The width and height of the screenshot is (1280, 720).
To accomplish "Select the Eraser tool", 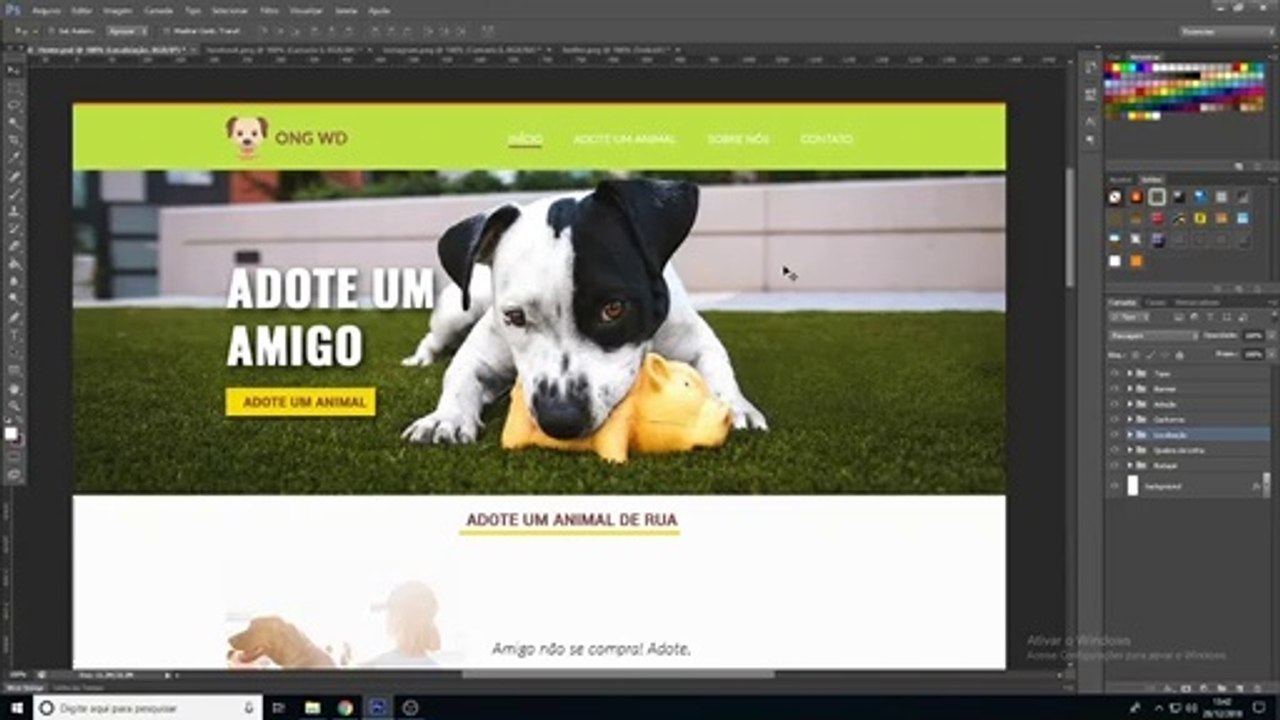I will (14, 245).
